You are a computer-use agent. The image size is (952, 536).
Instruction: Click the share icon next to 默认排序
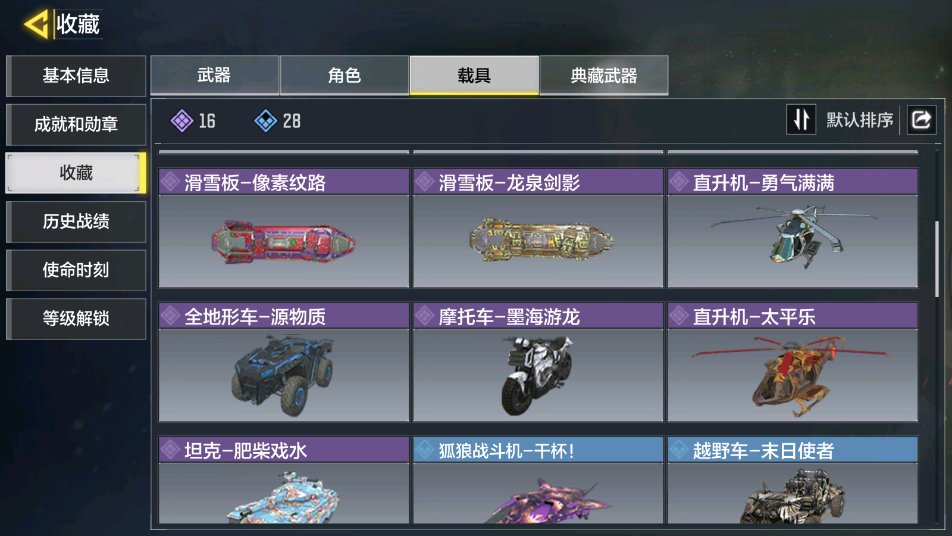point(921,120)
